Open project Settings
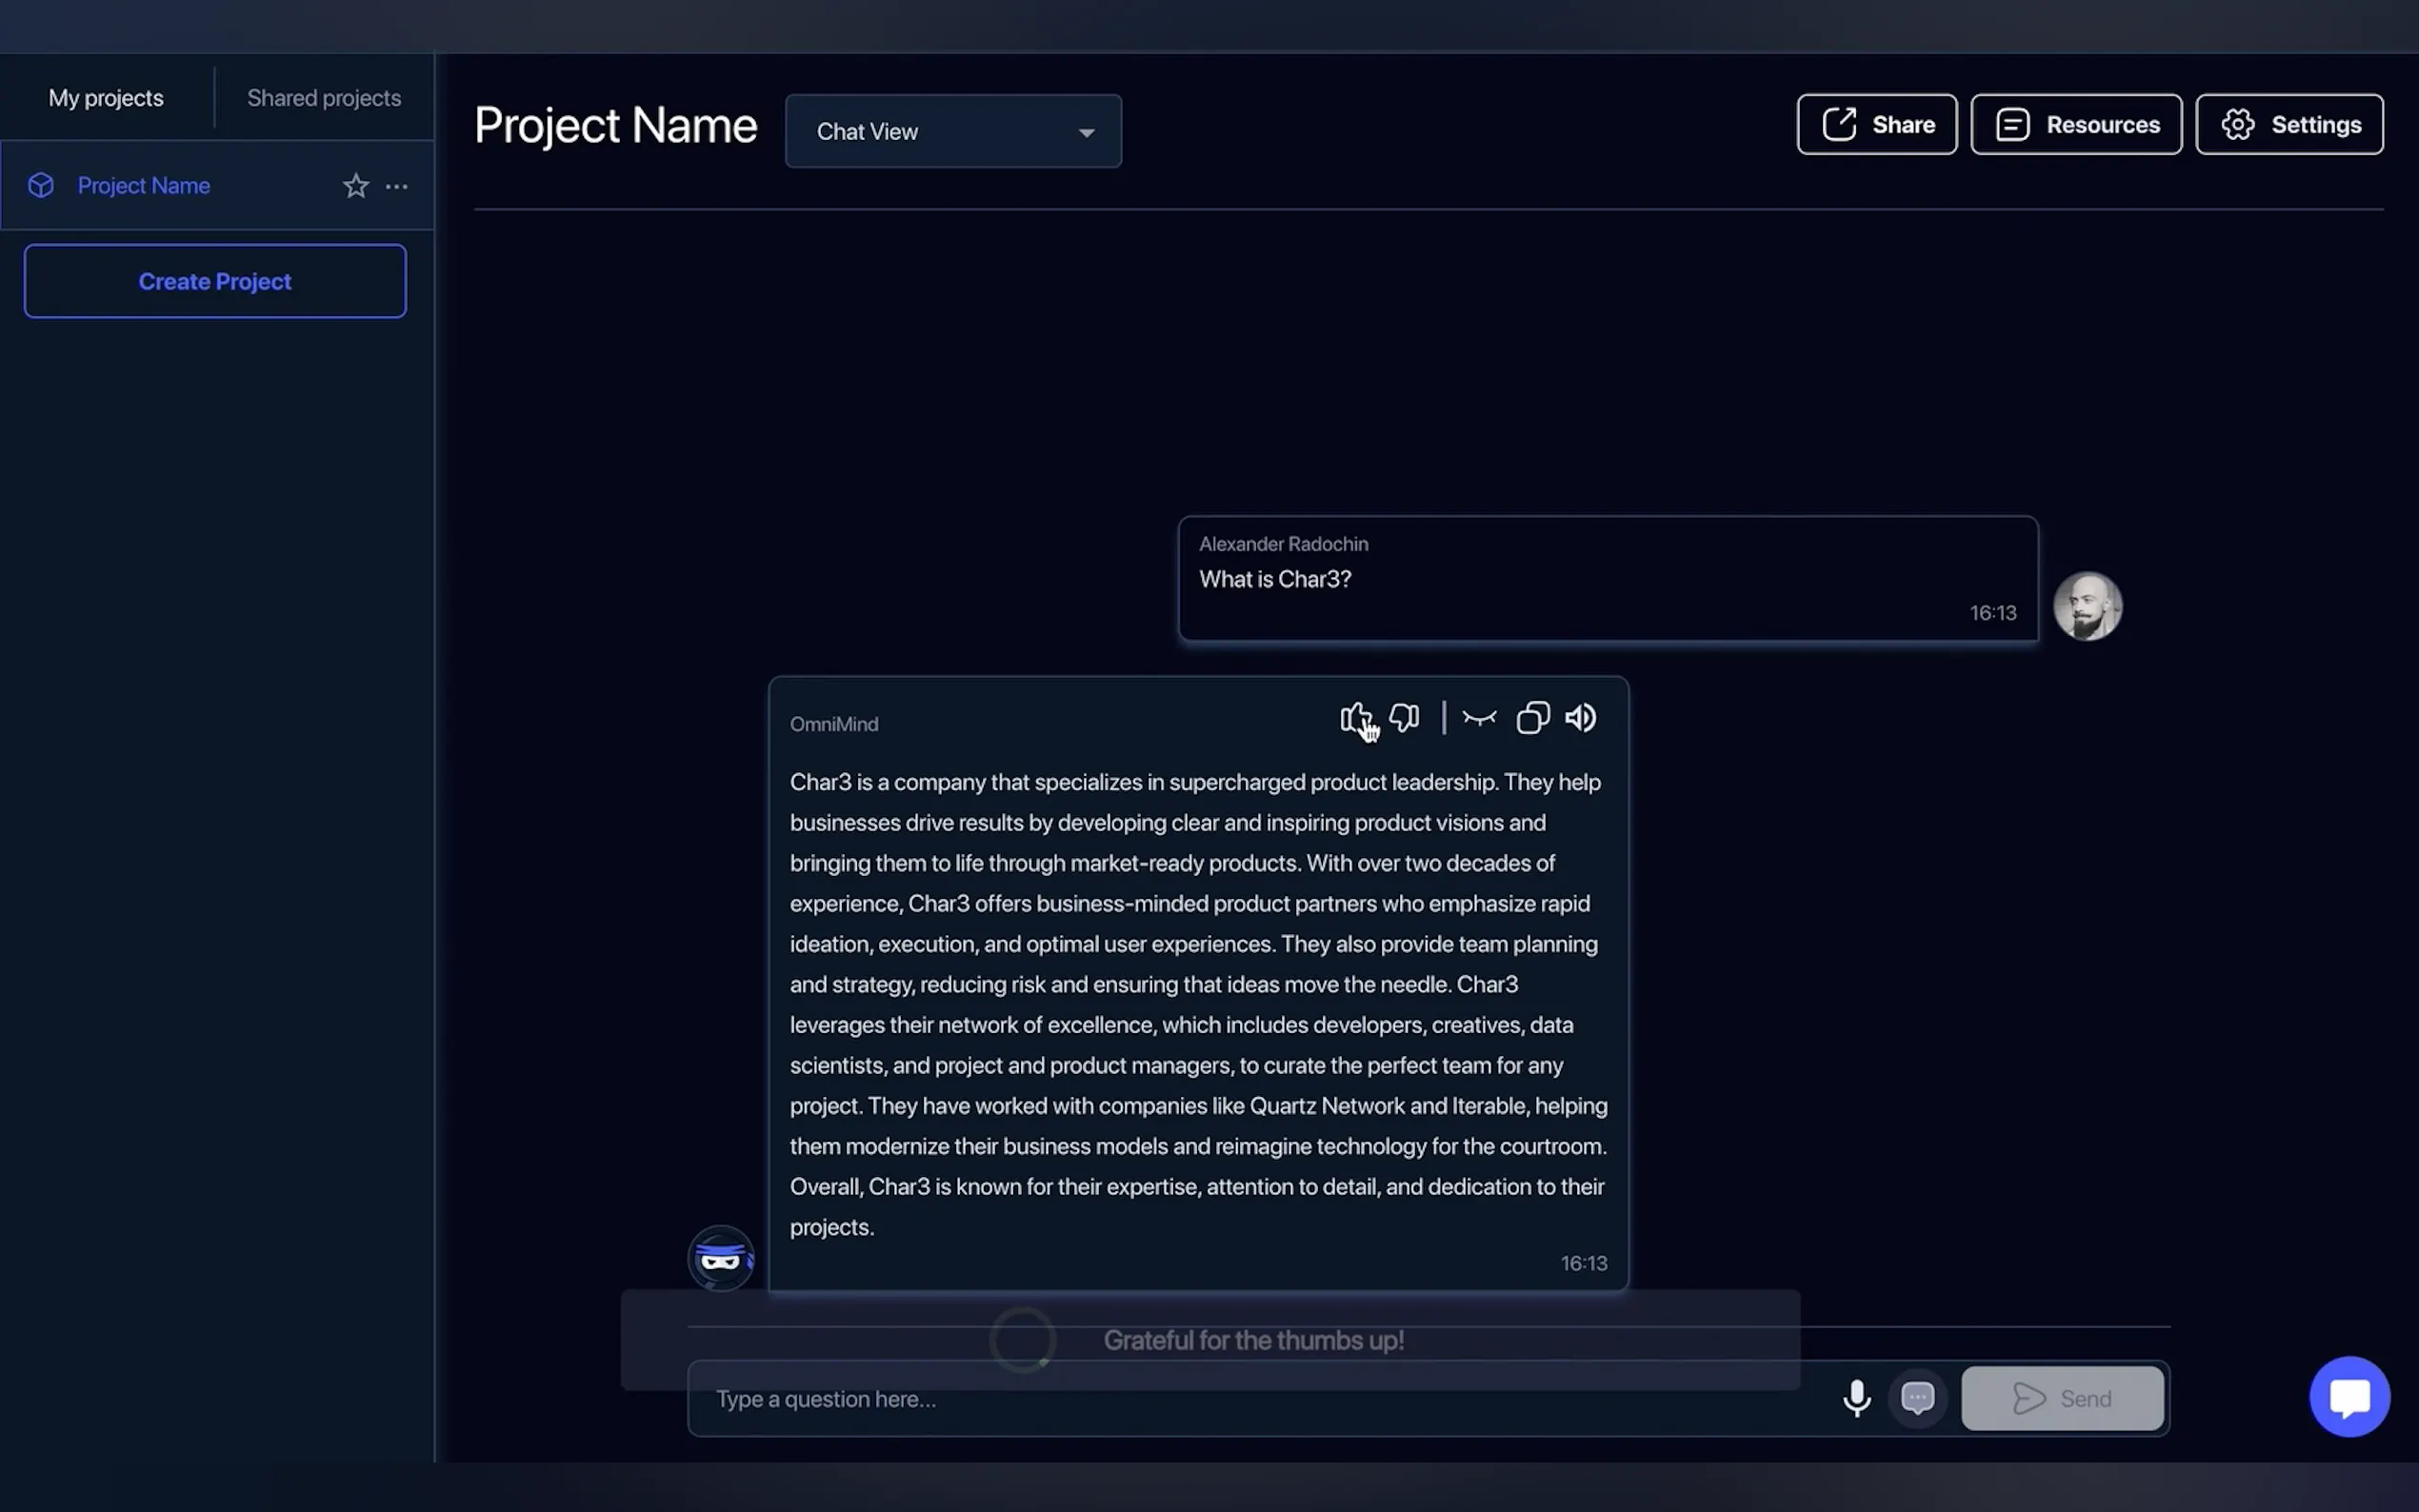Image resolution: width=2419 pixels, height=1512 pixels. point(2290,125)
